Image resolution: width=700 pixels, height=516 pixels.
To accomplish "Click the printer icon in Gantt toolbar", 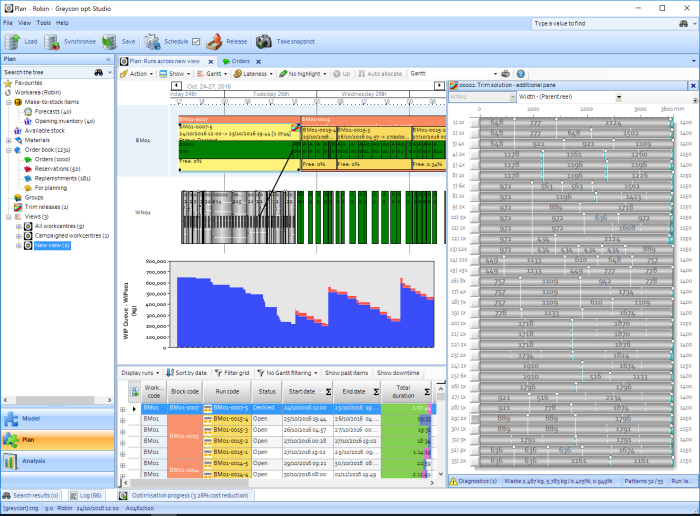I will (x=506, y=73).
